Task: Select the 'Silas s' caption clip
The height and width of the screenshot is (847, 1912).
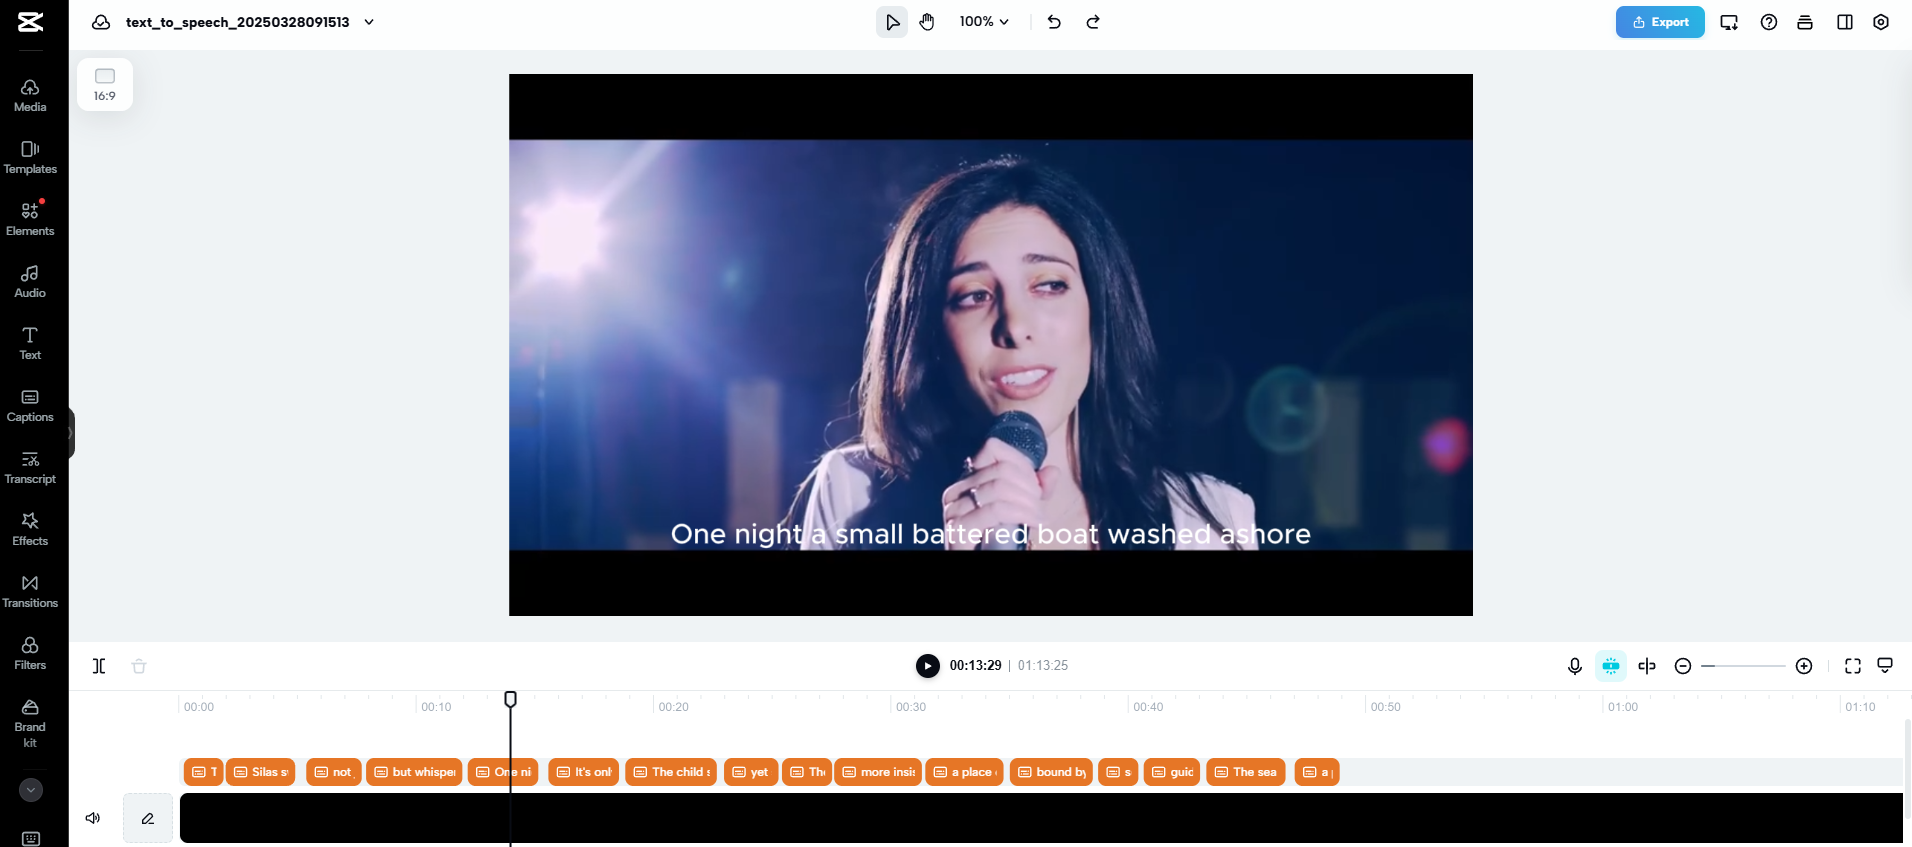Action: (261, 772)
